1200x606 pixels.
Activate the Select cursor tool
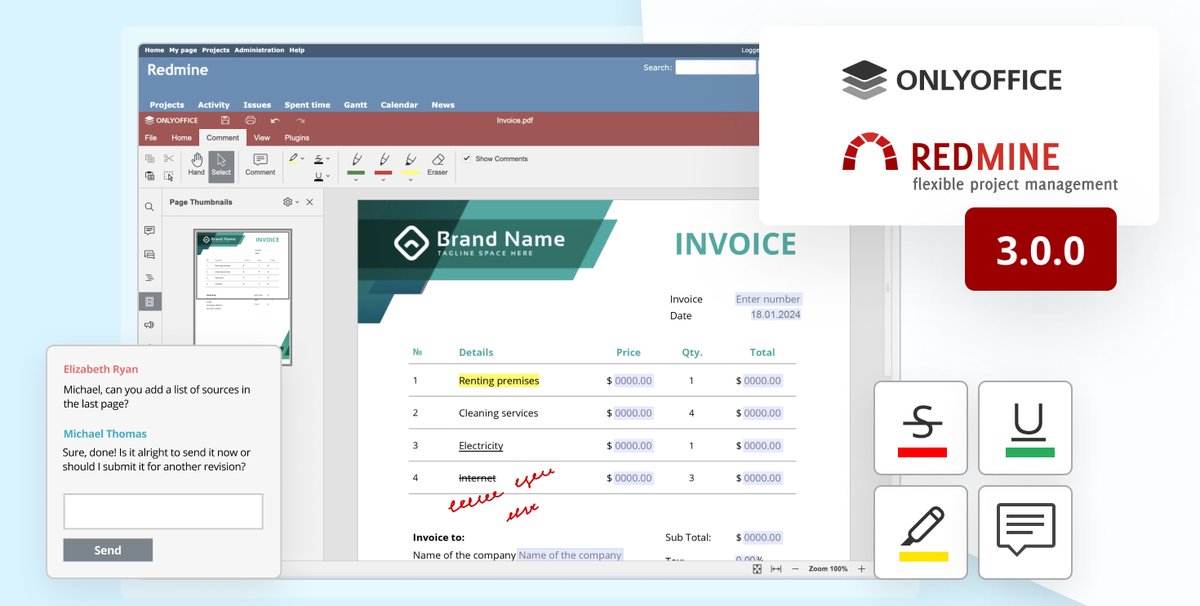(x=221, y=165)
